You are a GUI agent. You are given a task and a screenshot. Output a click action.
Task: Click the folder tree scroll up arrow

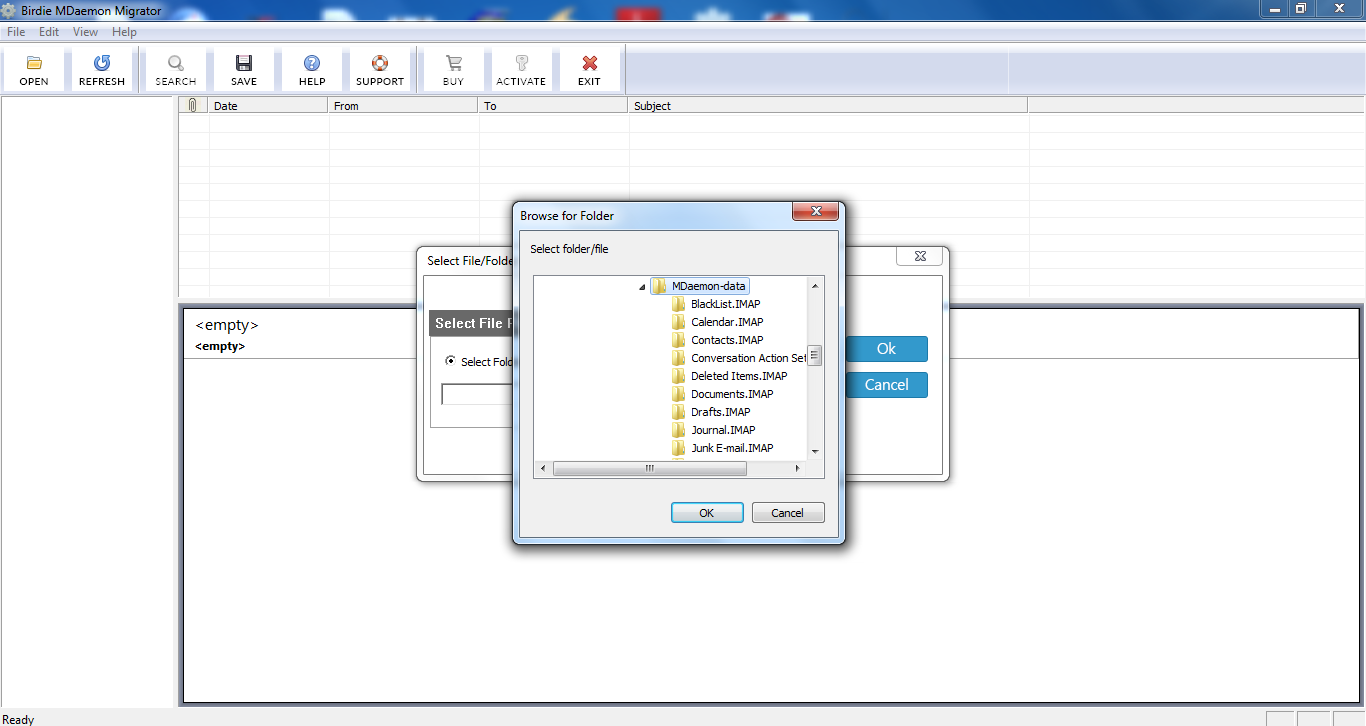(815, 286)
